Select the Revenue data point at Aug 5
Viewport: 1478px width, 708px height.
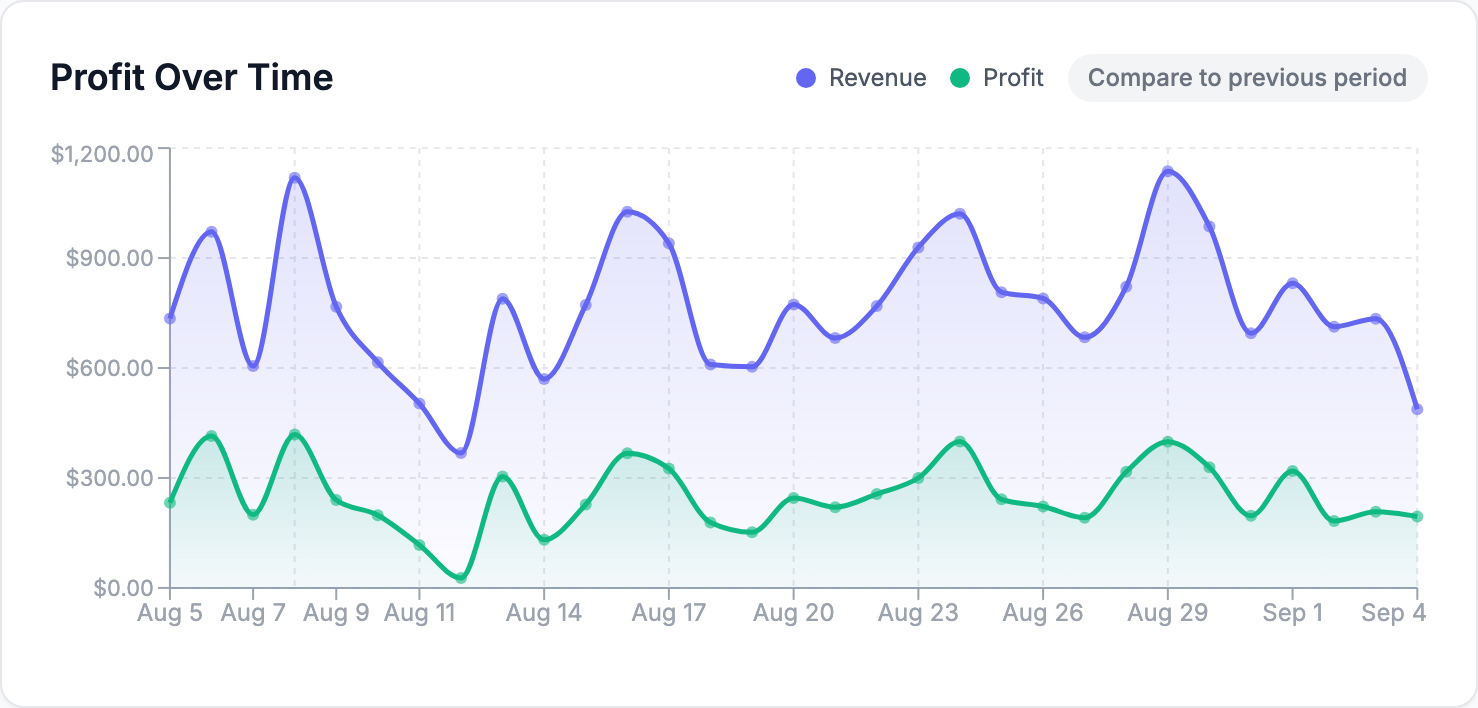(x=170, y=318)
